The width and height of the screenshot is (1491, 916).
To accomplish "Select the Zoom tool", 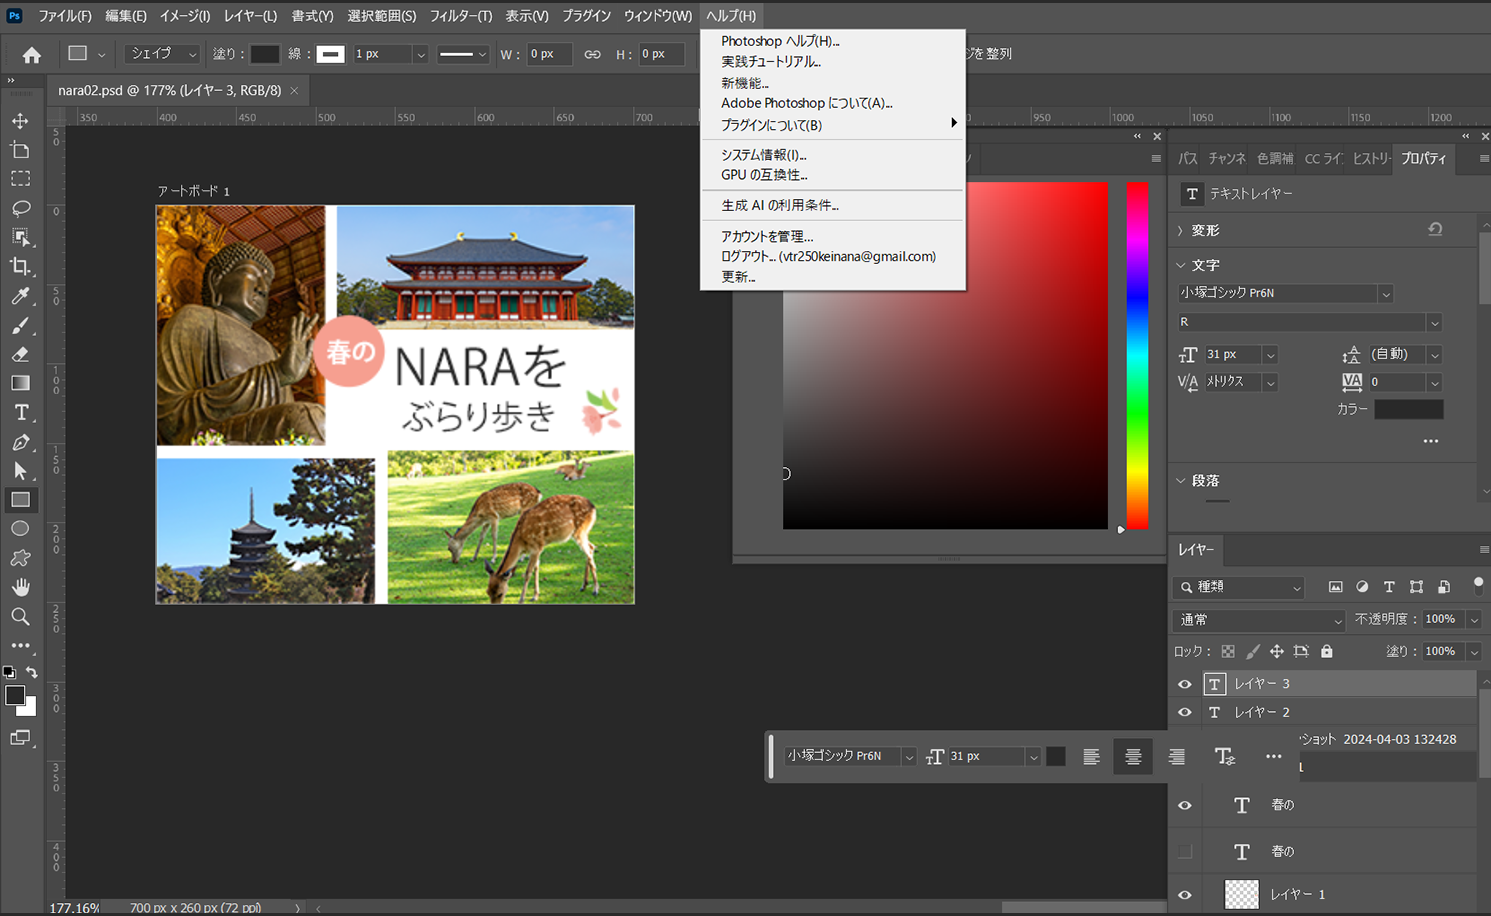I will pyautogui.click(x=20, y=616).
